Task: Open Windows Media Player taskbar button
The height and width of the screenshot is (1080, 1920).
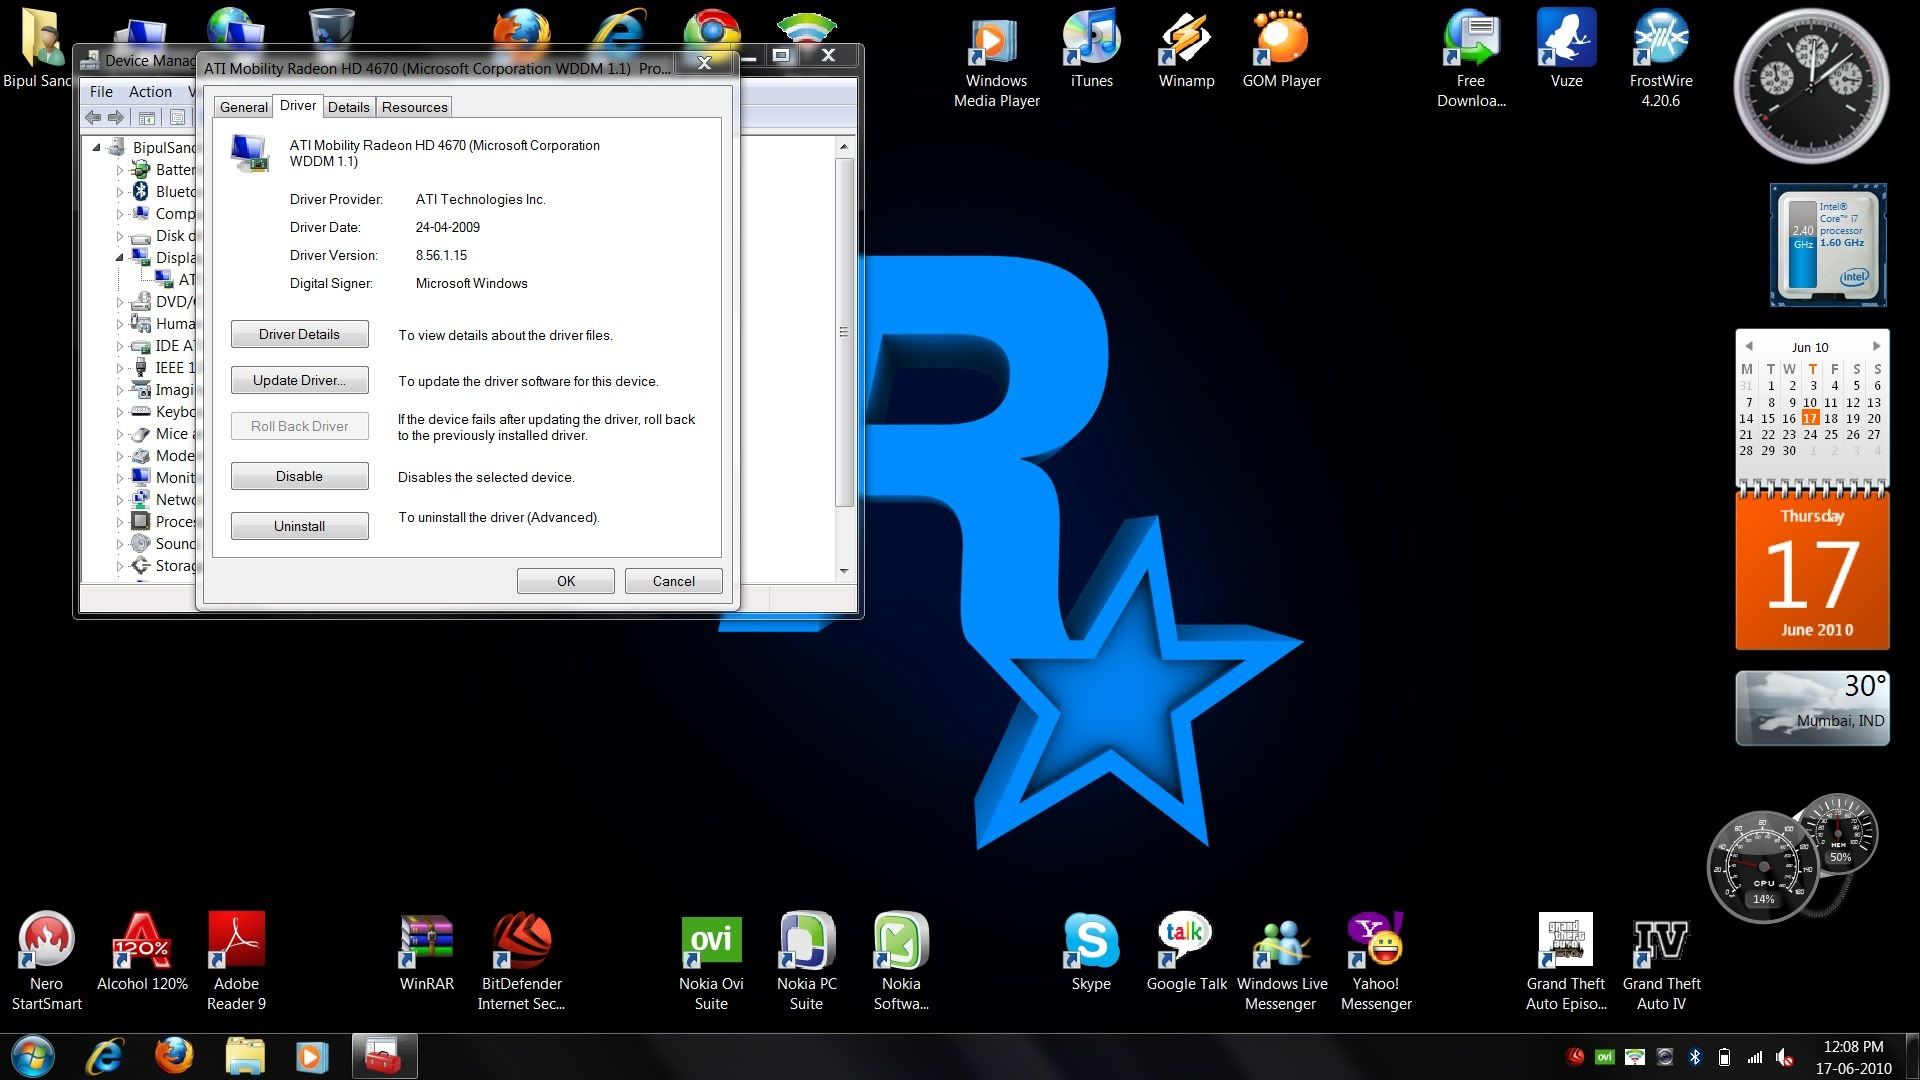Action: (x=312, y=1057)
